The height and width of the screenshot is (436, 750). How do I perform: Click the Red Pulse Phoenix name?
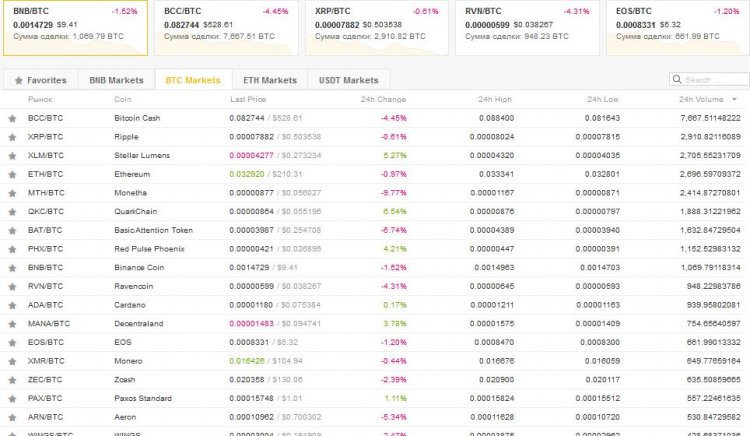(149, 249)
